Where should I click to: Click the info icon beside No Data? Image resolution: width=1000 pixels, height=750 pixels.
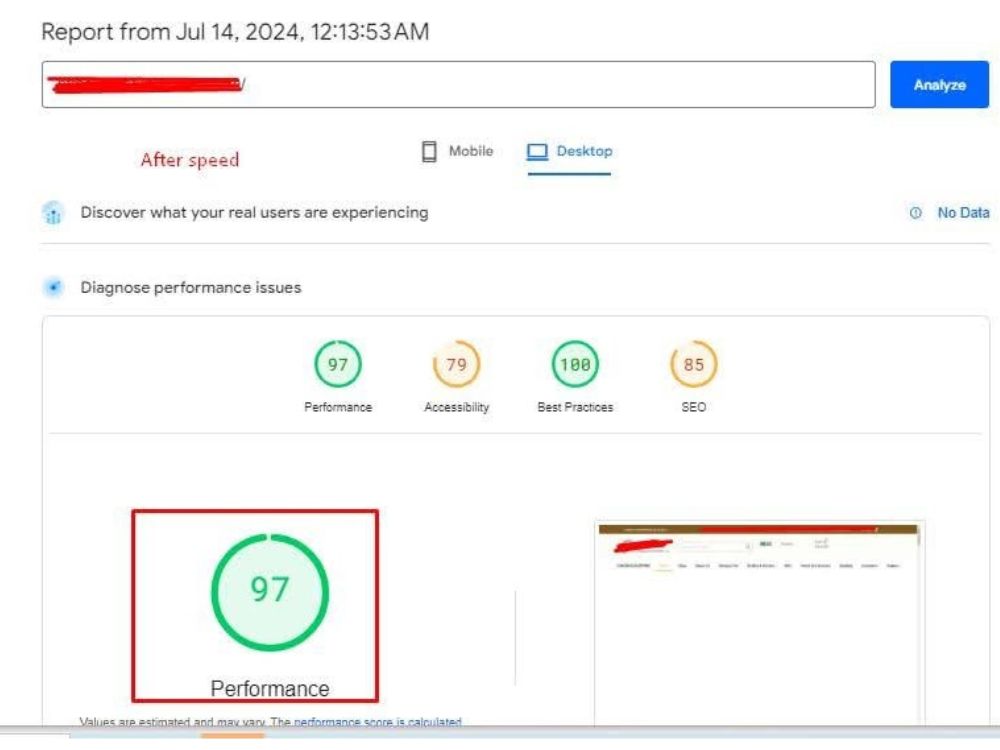click(915, 213)
